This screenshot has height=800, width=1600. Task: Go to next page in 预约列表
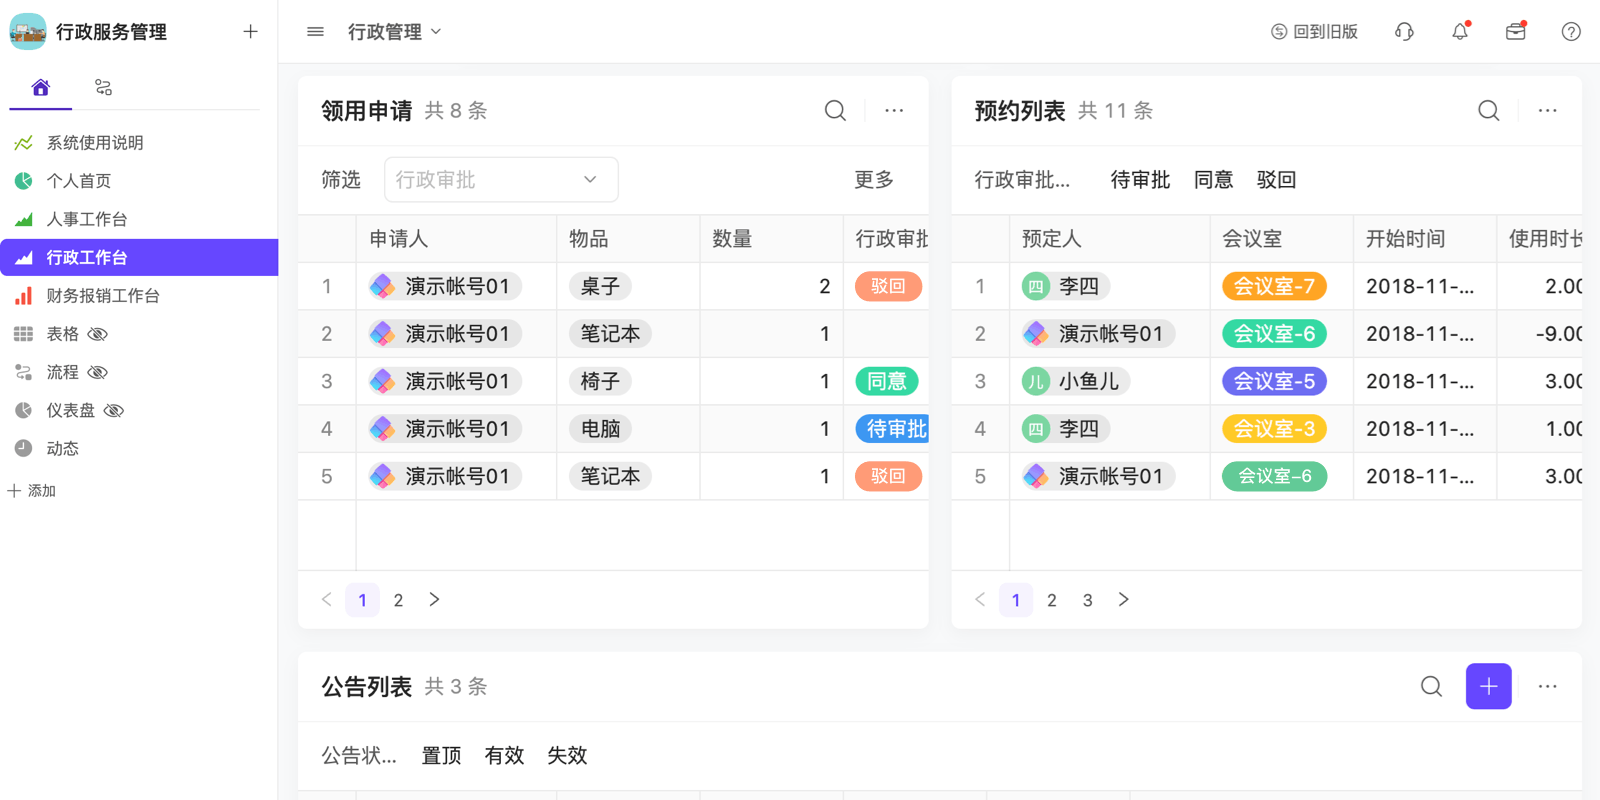[1123, 600]
